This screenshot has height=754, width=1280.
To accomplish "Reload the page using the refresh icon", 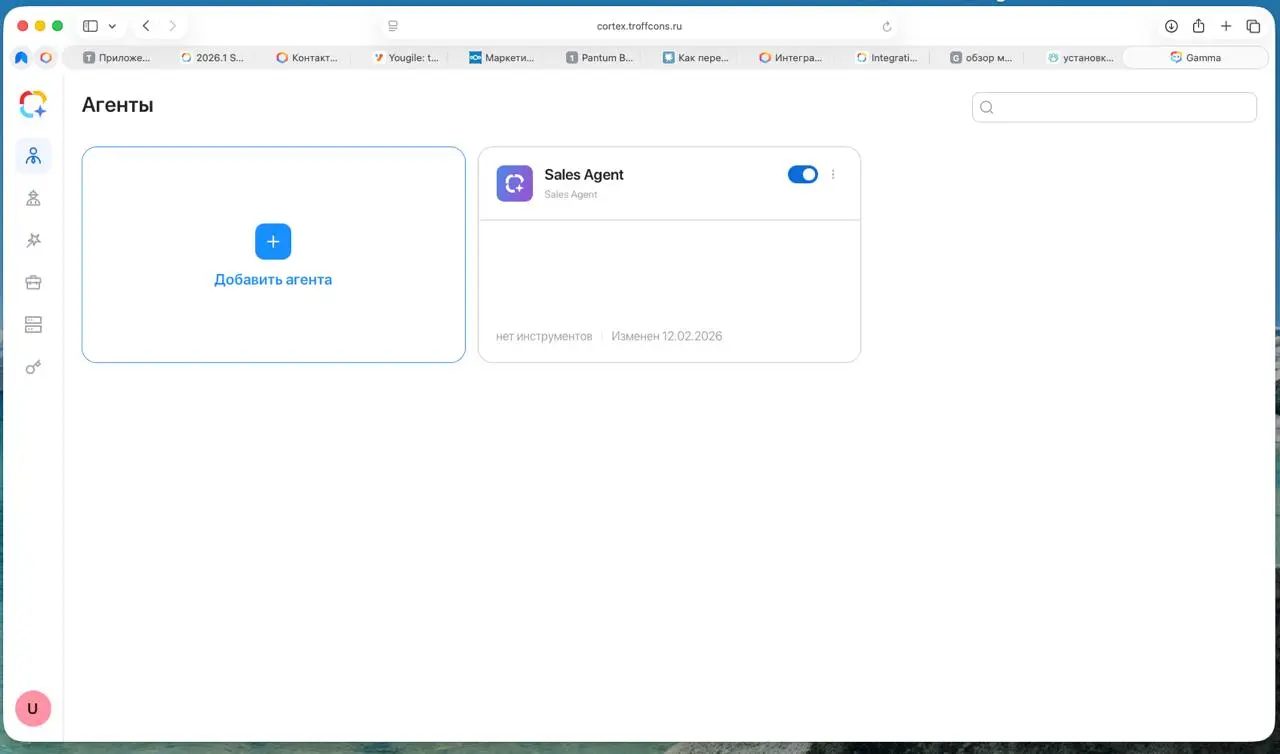I will pos(887,27).
